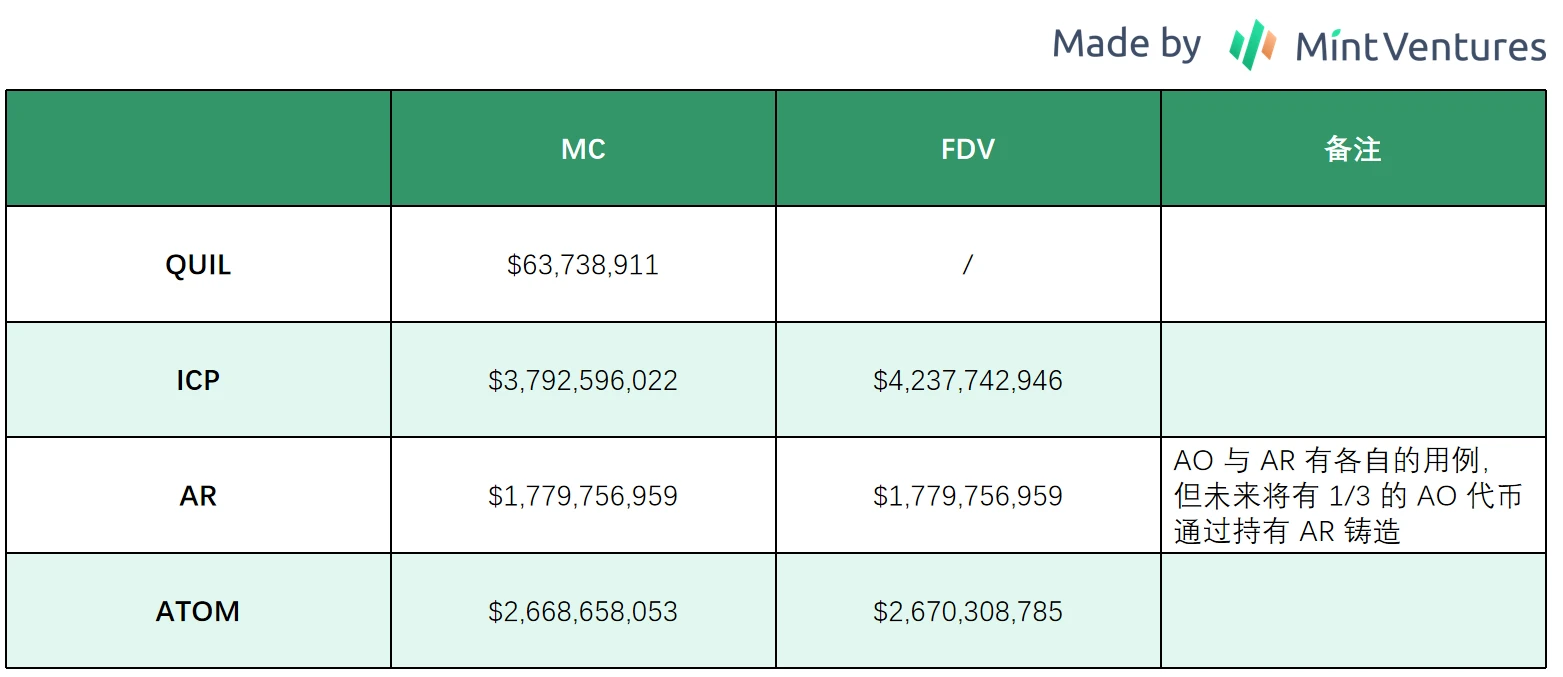This screenshot has height=677, width=1563.
Task: Click the Mint Ventures logo icon
Action: click(x=1252, y=45)
